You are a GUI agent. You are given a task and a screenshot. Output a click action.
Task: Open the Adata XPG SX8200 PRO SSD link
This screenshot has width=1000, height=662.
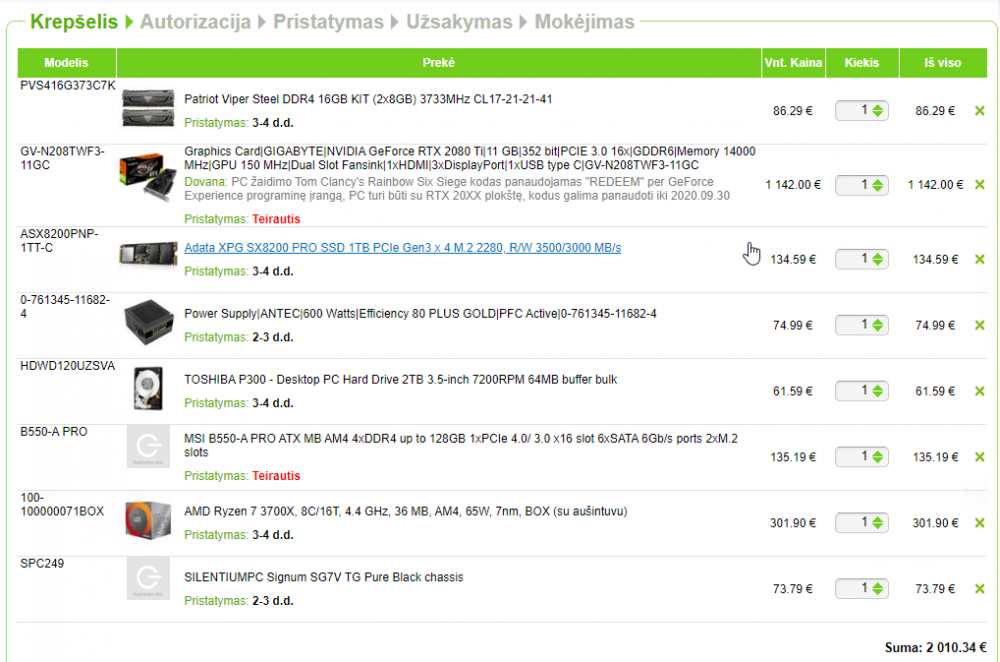click(402, 248)
